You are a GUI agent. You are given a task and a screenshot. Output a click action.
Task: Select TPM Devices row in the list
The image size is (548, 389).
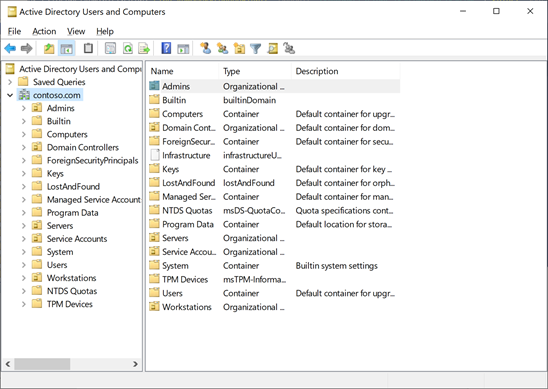tap(273, 279)
